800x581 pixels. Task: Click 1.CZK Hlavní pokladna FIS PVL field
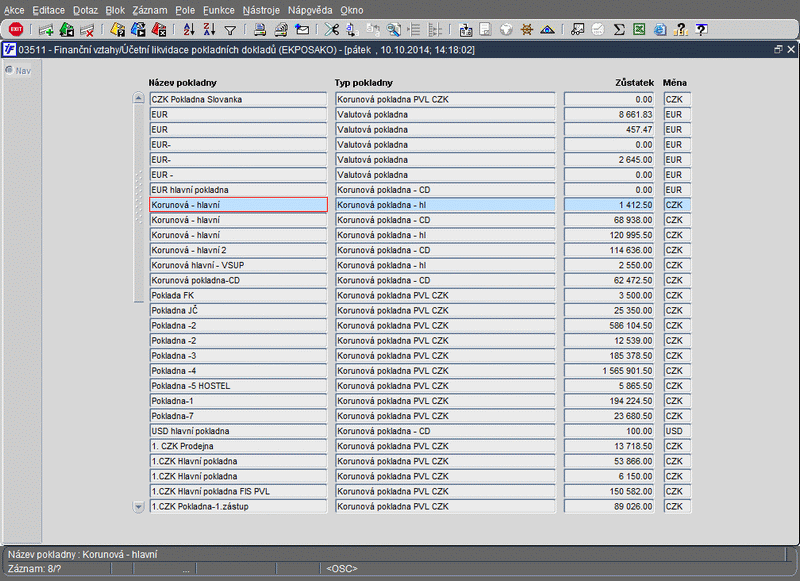[238, 491]
